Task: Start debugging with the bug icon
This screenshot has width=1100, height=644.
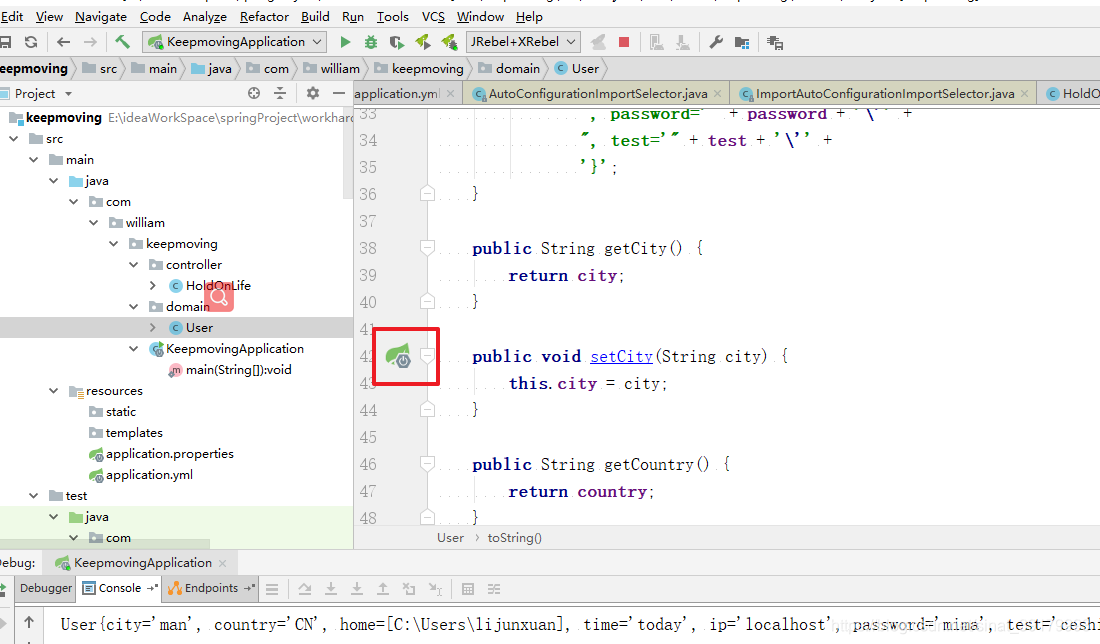Action: click(371, 42)
